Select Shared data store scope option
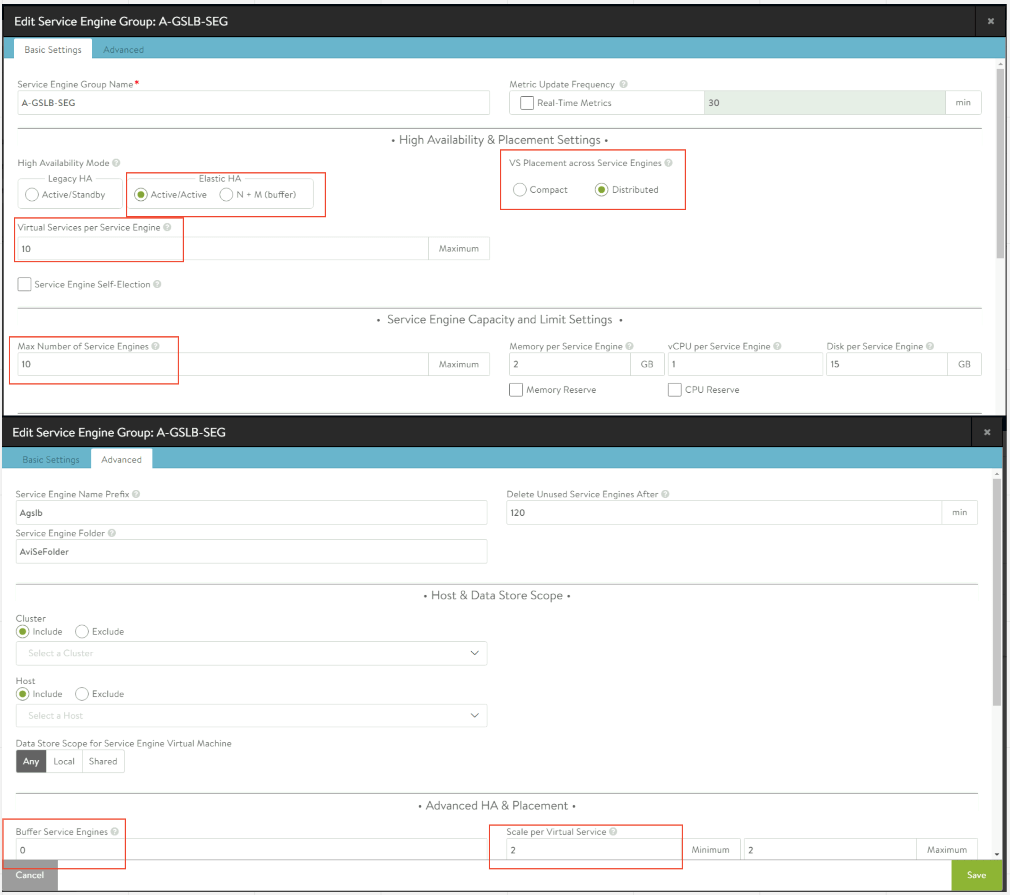The image size is (1010, 895). click(x=103, y=762)
